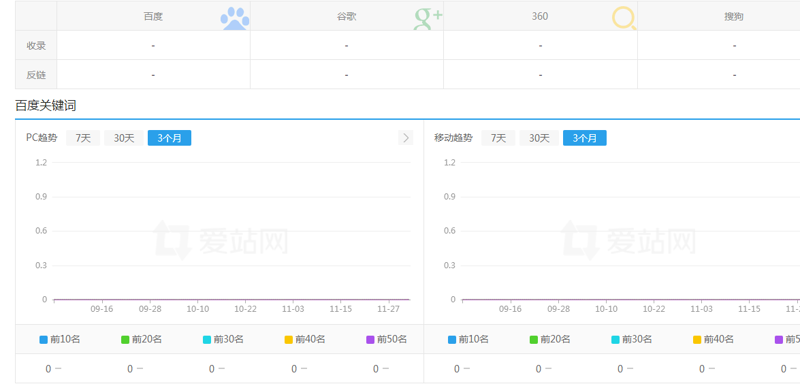Click the PC trend next arrow
This screenshot has height=384, width=800.
406,138
